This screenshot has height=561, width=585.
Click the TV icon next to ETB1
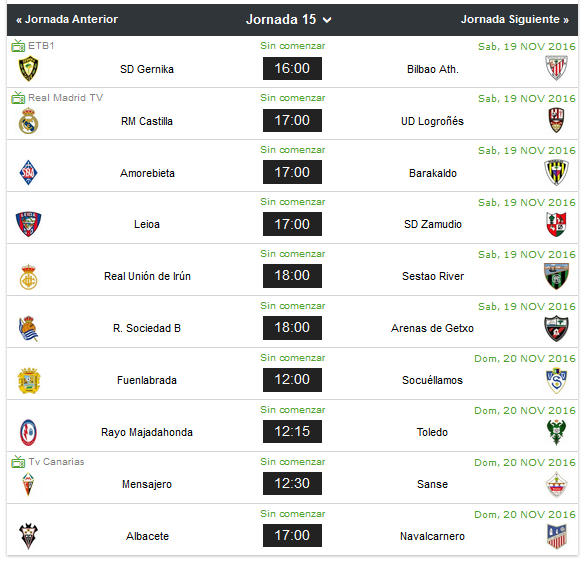point(18,46)
